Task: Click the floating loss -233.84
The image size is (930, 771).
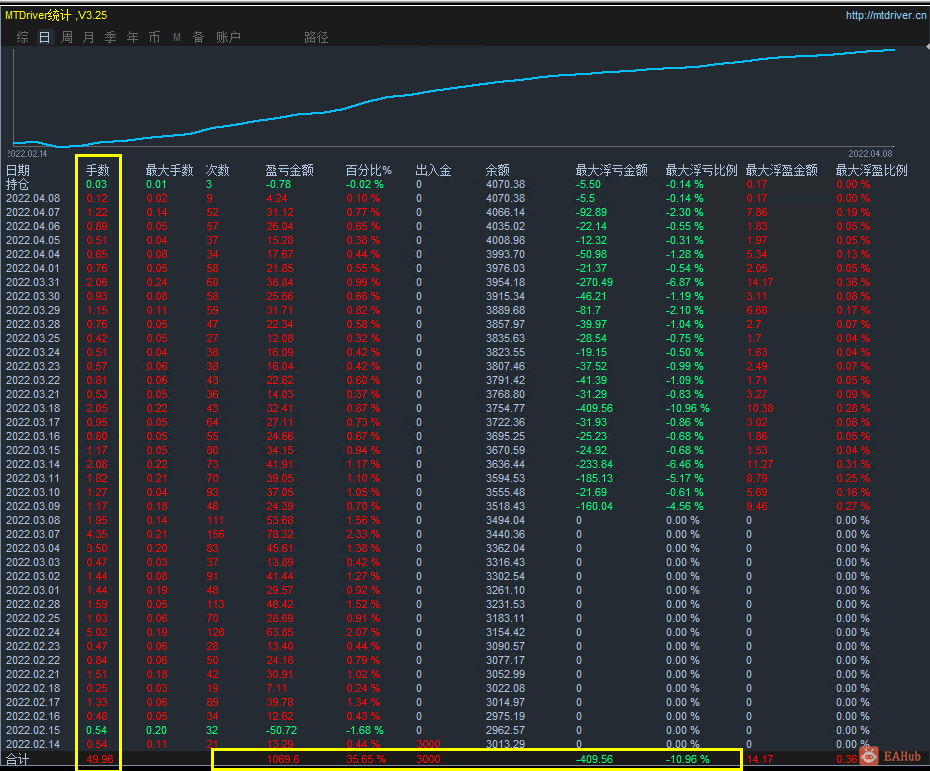Action: tap(594, 464)
